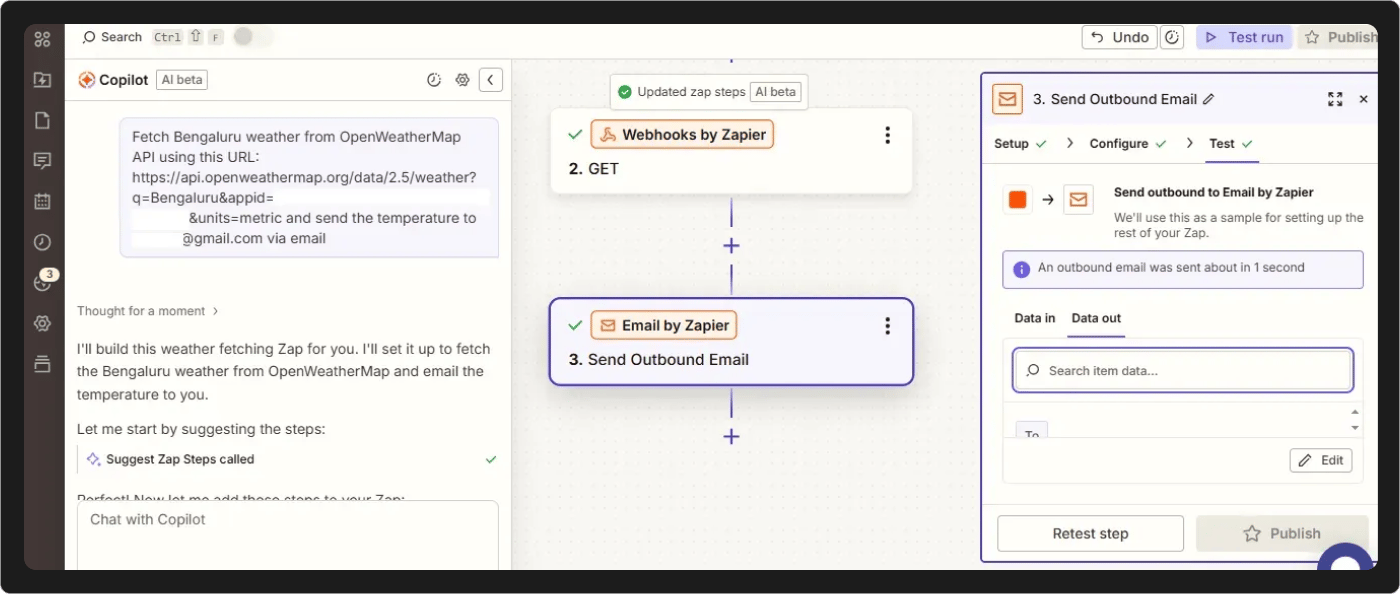Switch to the Data in tab
Viewport: 1400px width, 594px height.
1035,318
